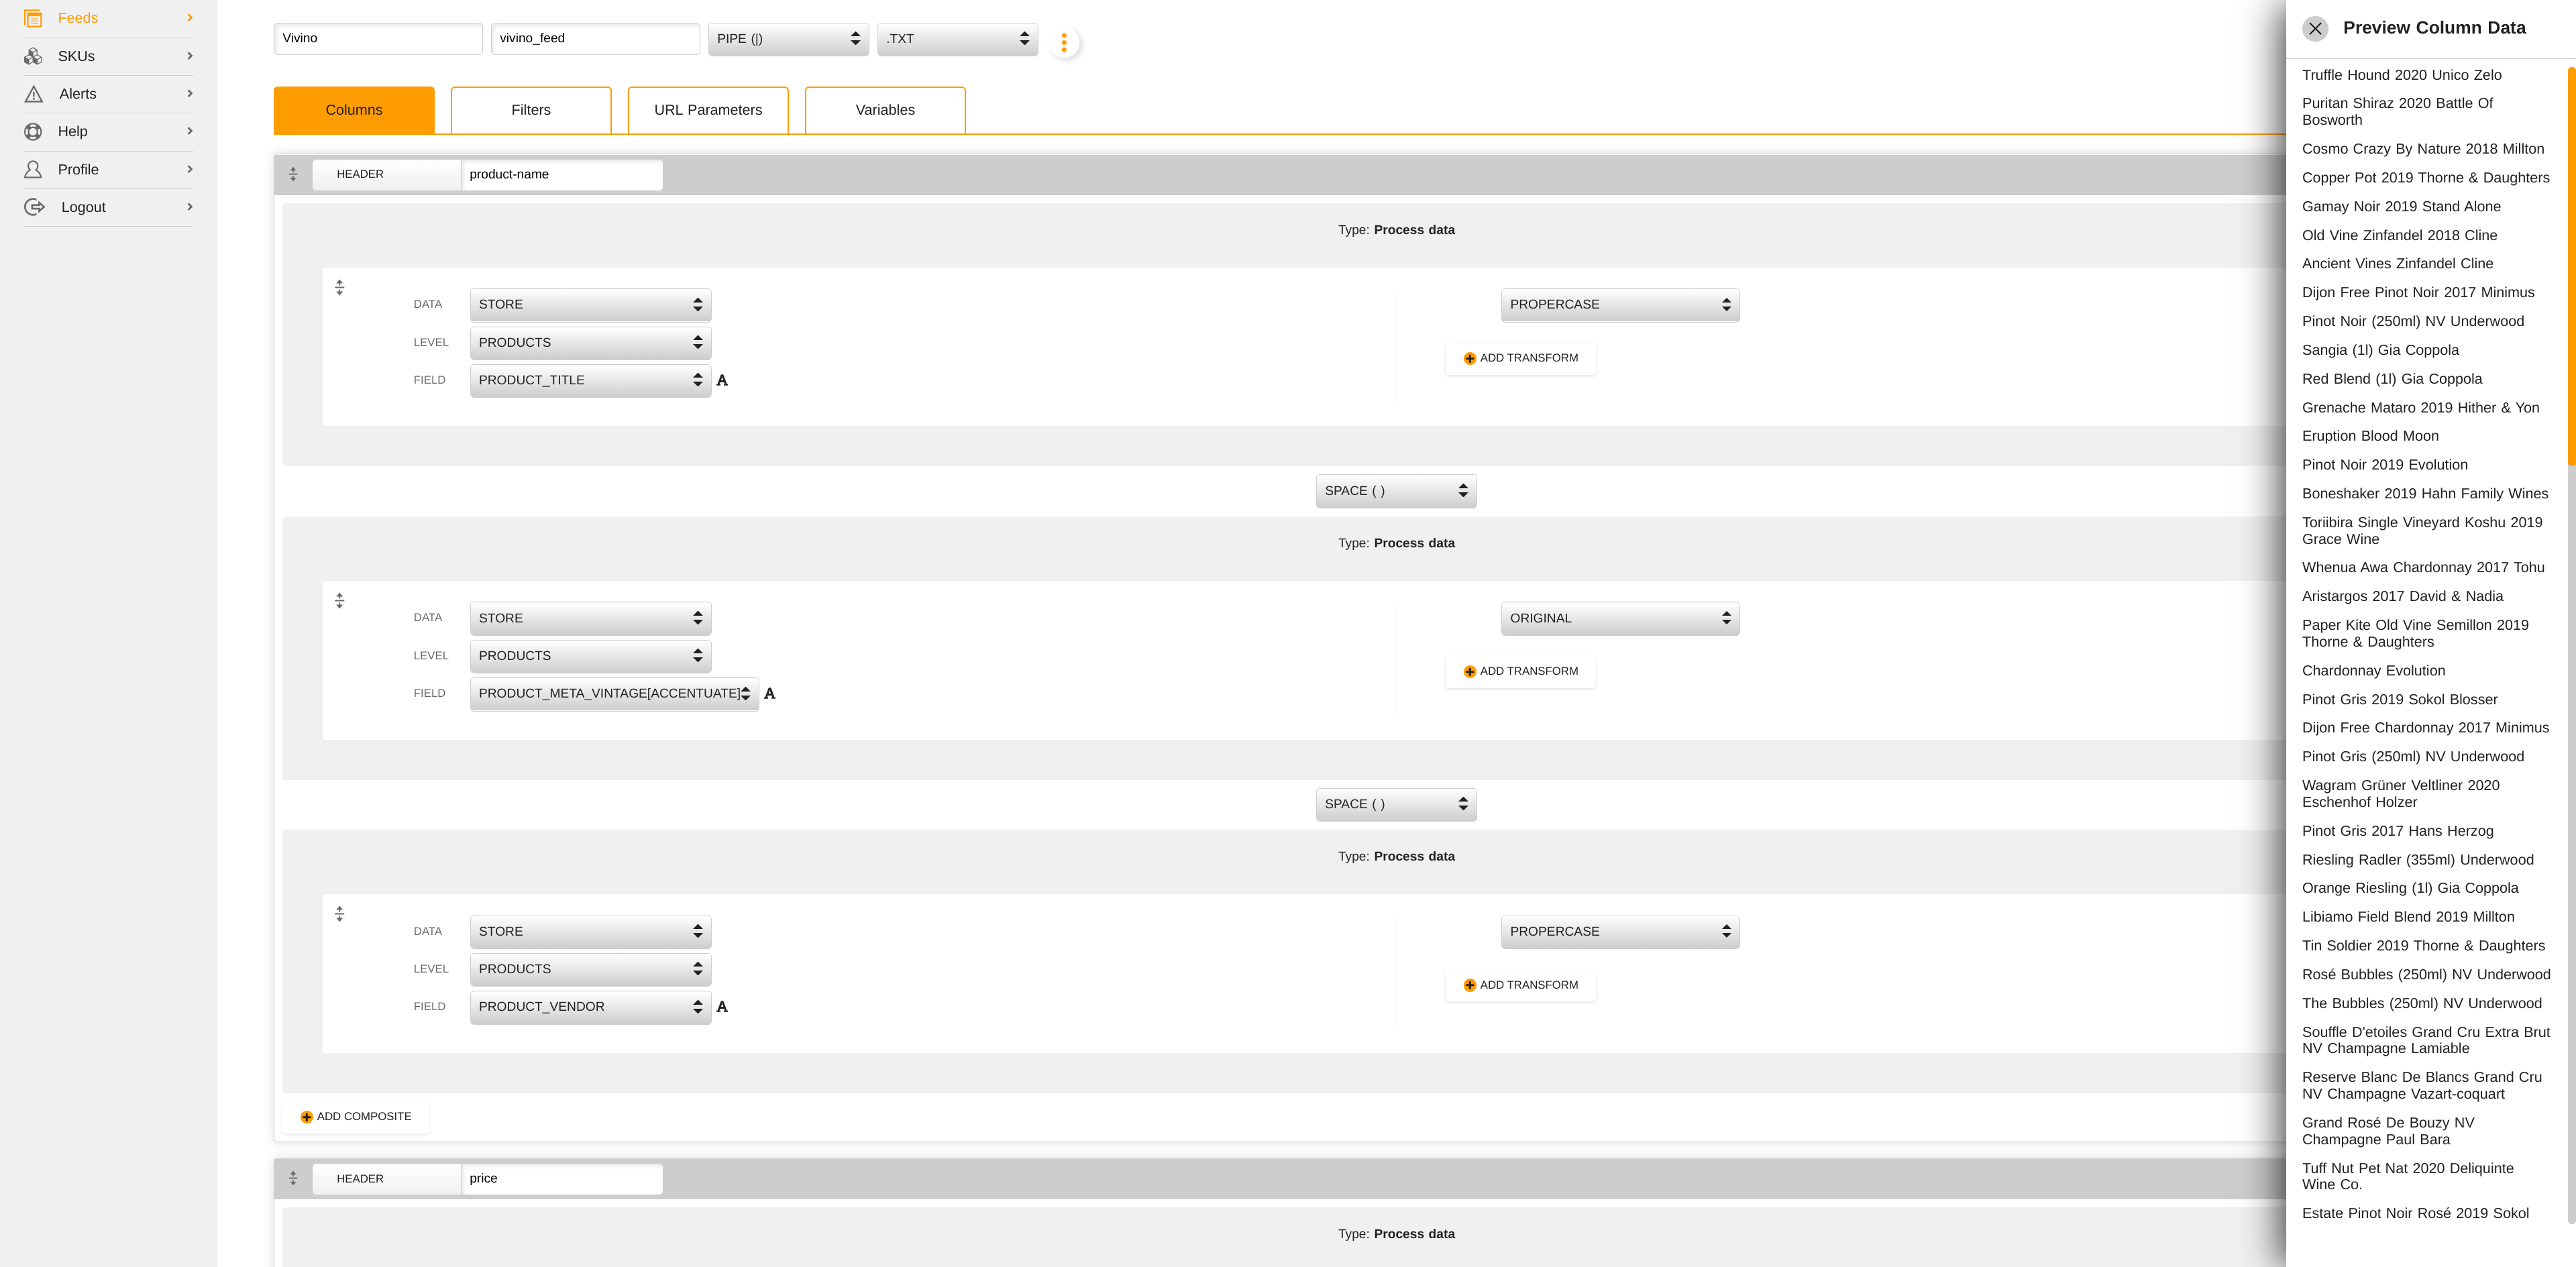
Task: Click preview row Aristargos 2017 David & Nadia
Action: [x=2402, y=596]
